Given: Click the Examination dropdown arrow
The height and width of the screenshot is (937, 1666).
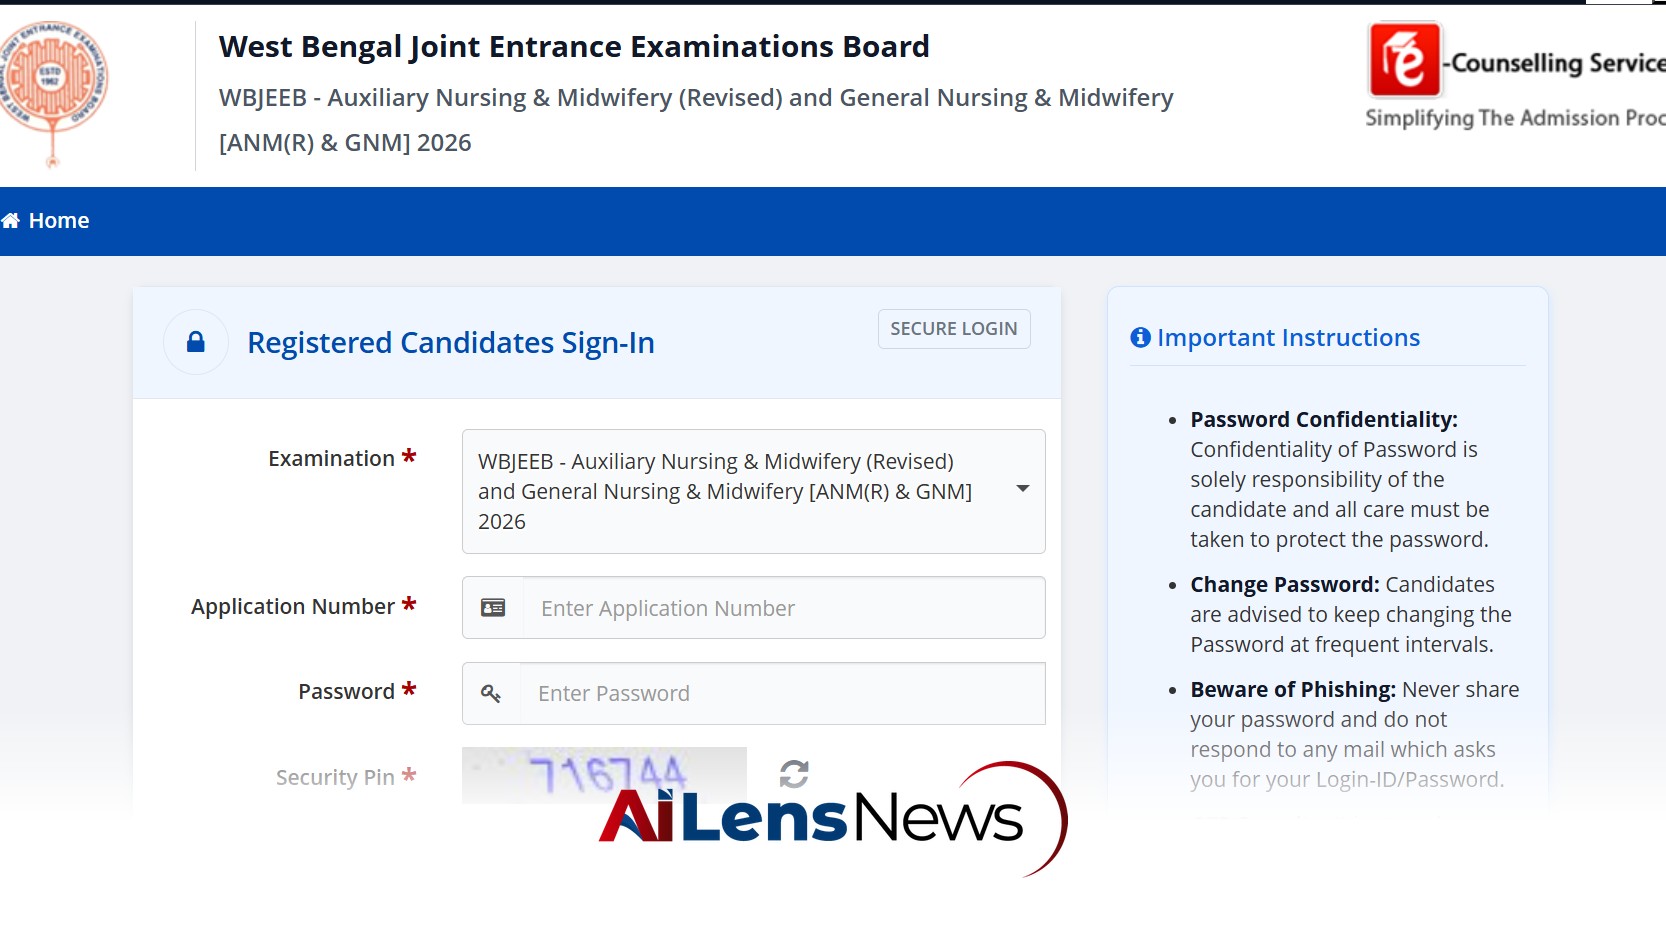Looking at the screenshot, I should tap(1023, 489).
